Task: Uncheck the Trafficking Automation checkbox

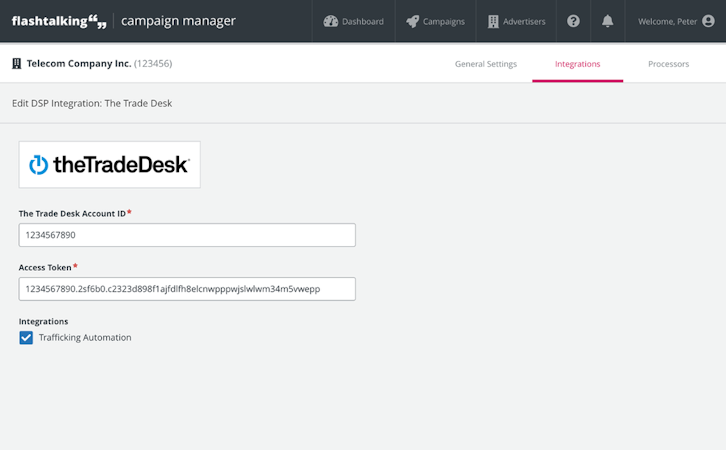Action: point(26,338)
